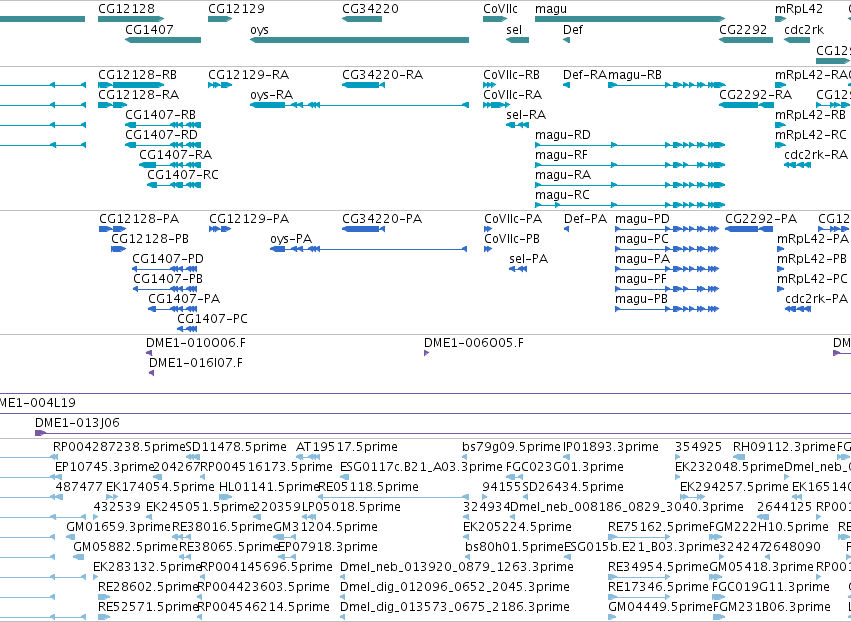
Task: Select protein CG12129-PA
Action: (249, 219)
